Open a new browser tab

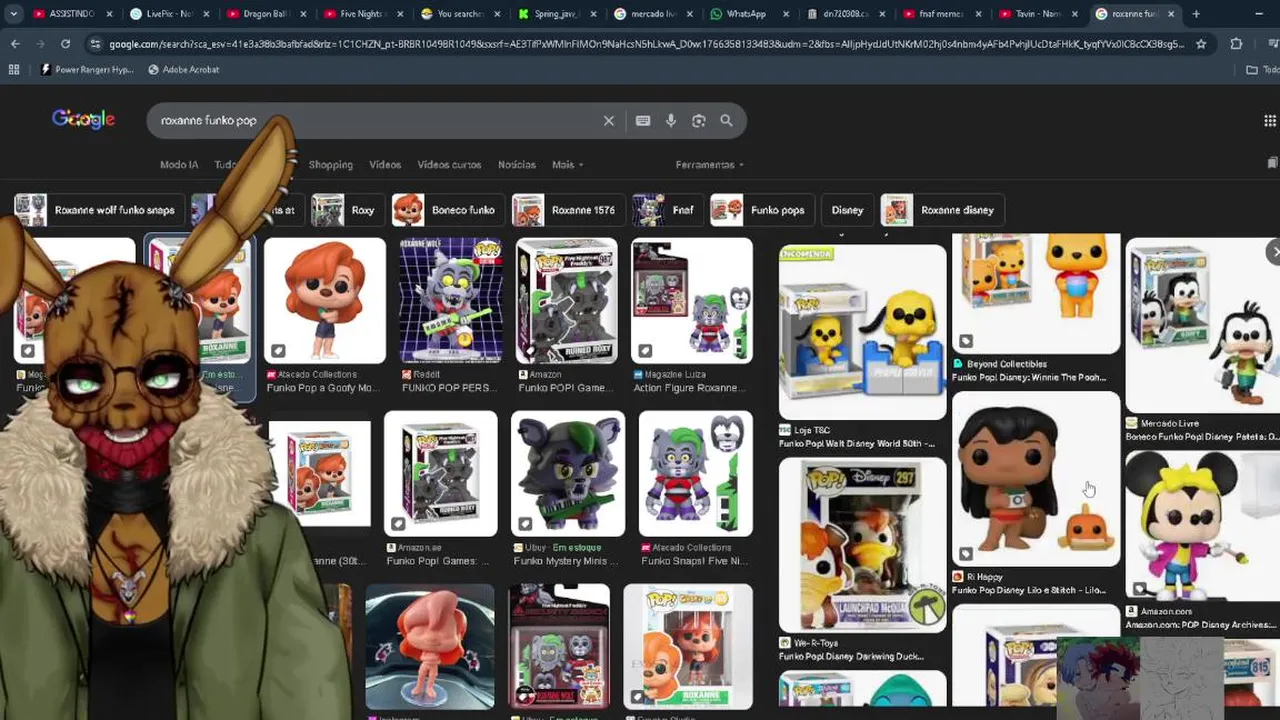(x=1196, y=14)
